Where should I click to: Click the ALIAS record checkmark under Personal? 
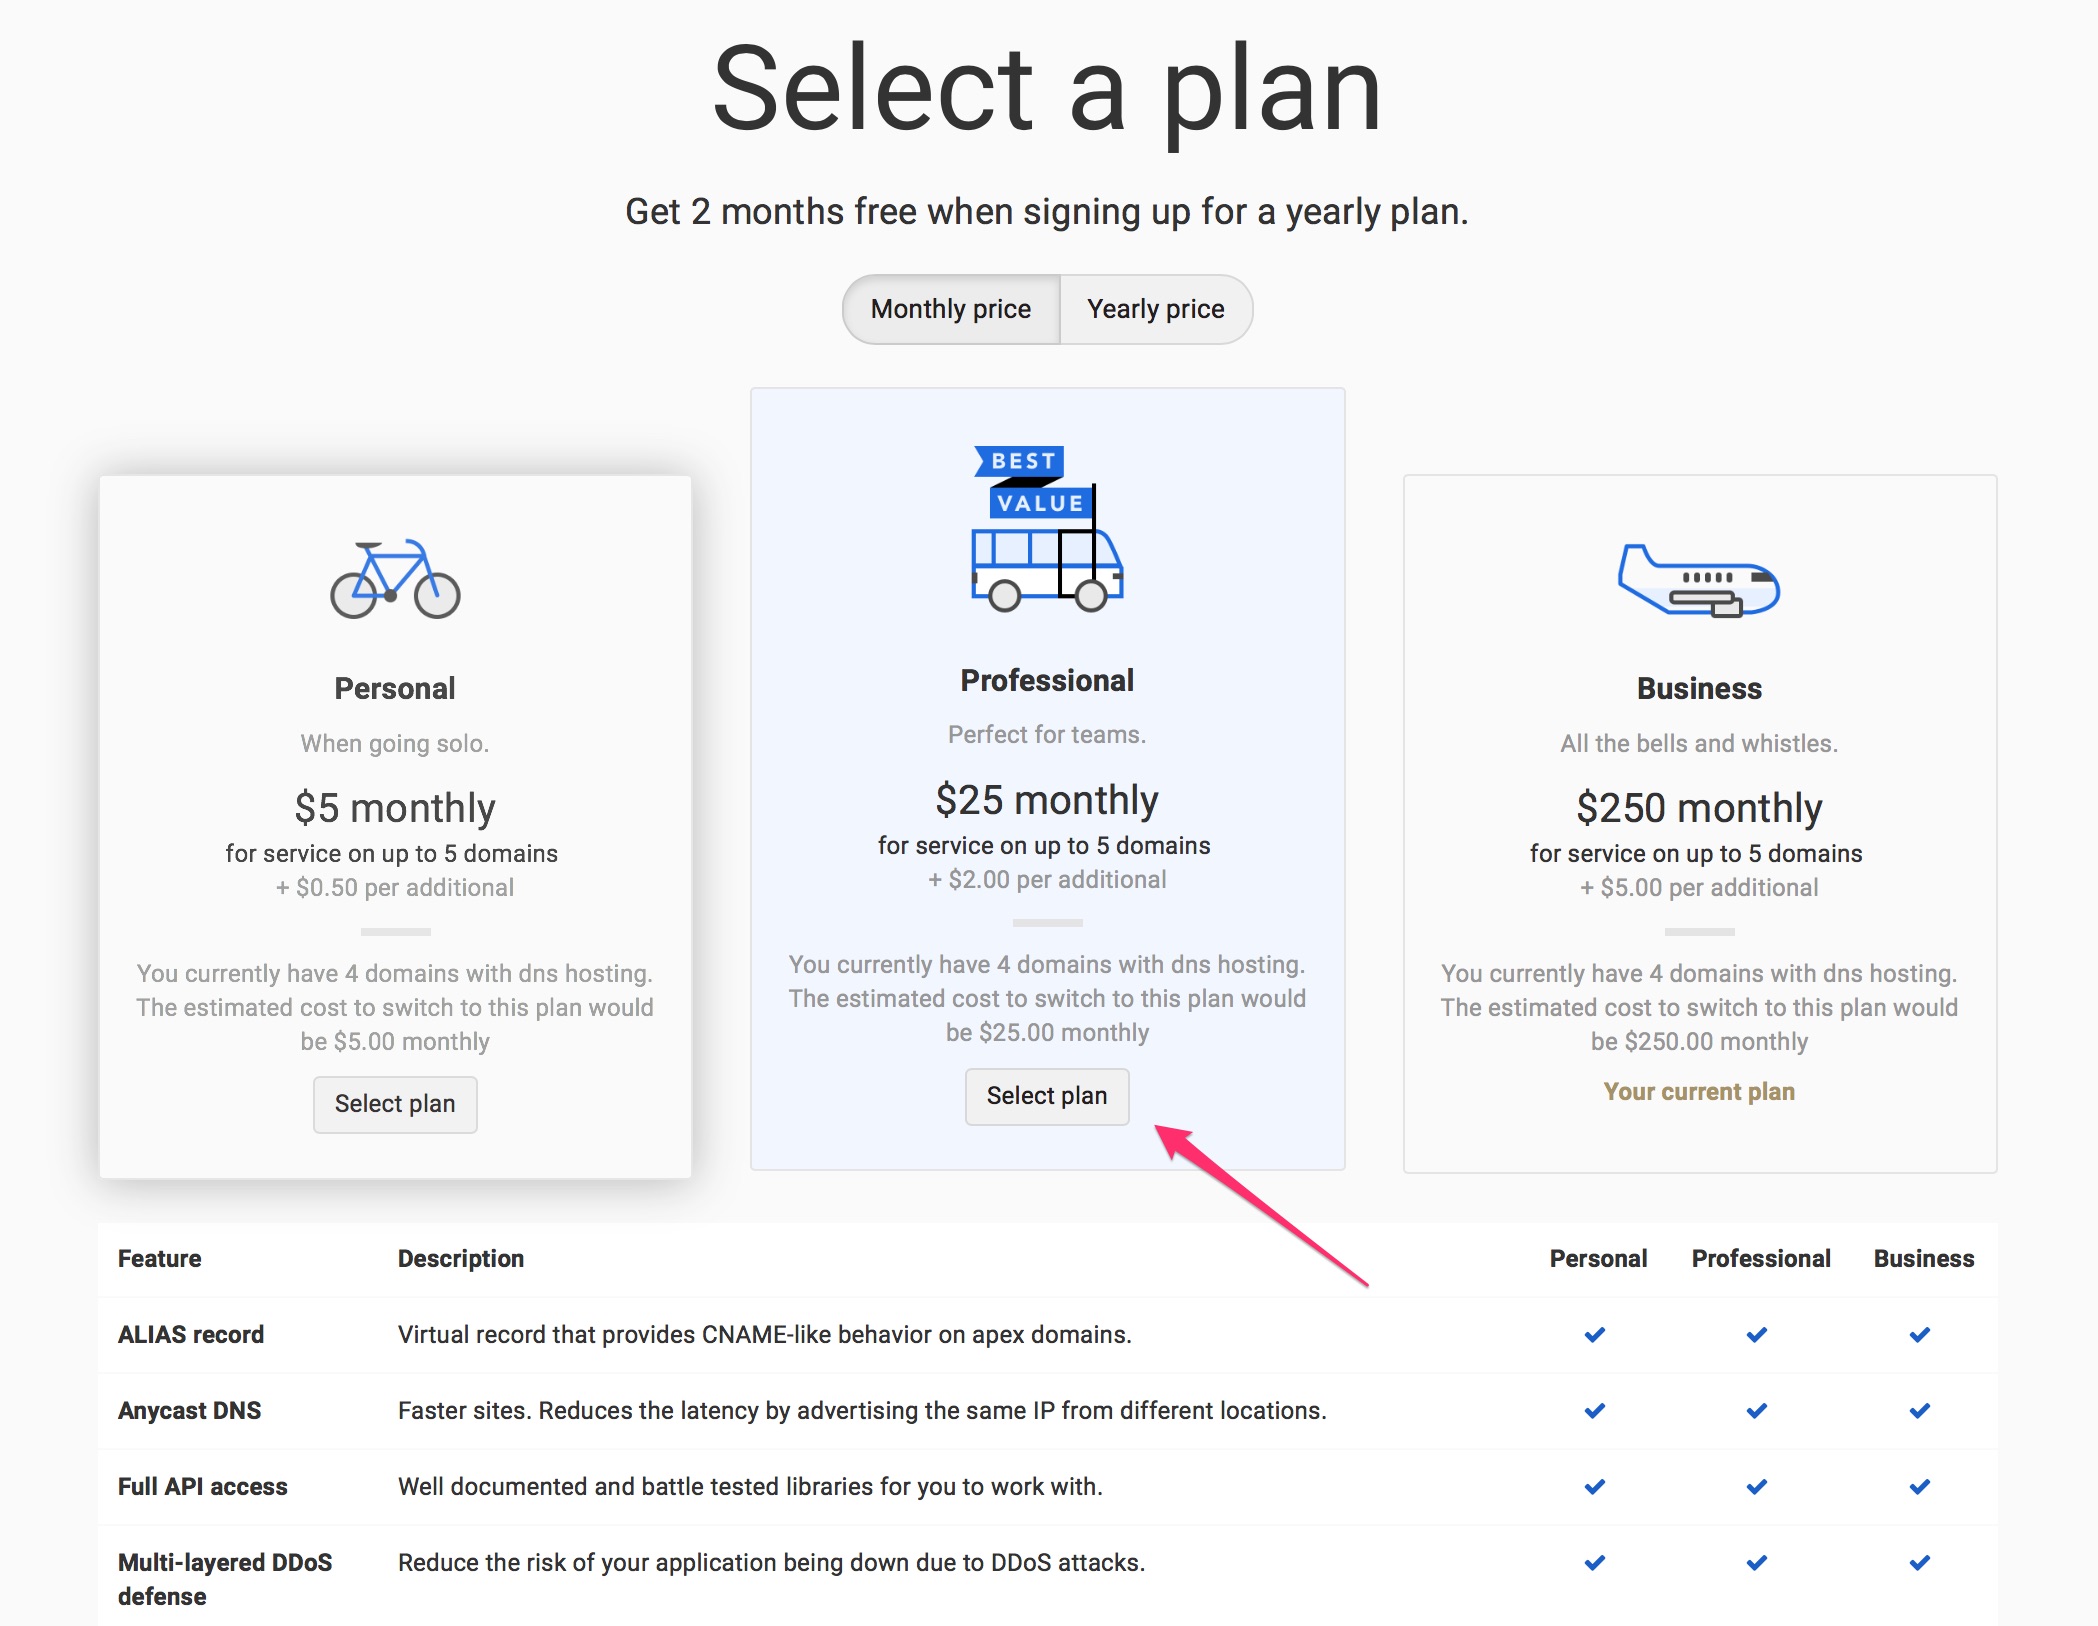coord(1594,1334)
